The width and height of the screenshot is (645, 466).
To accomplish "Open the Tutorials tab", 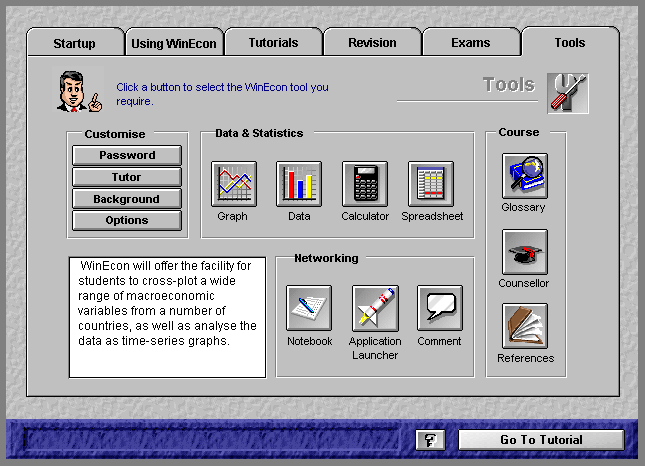I will [274, 43].
